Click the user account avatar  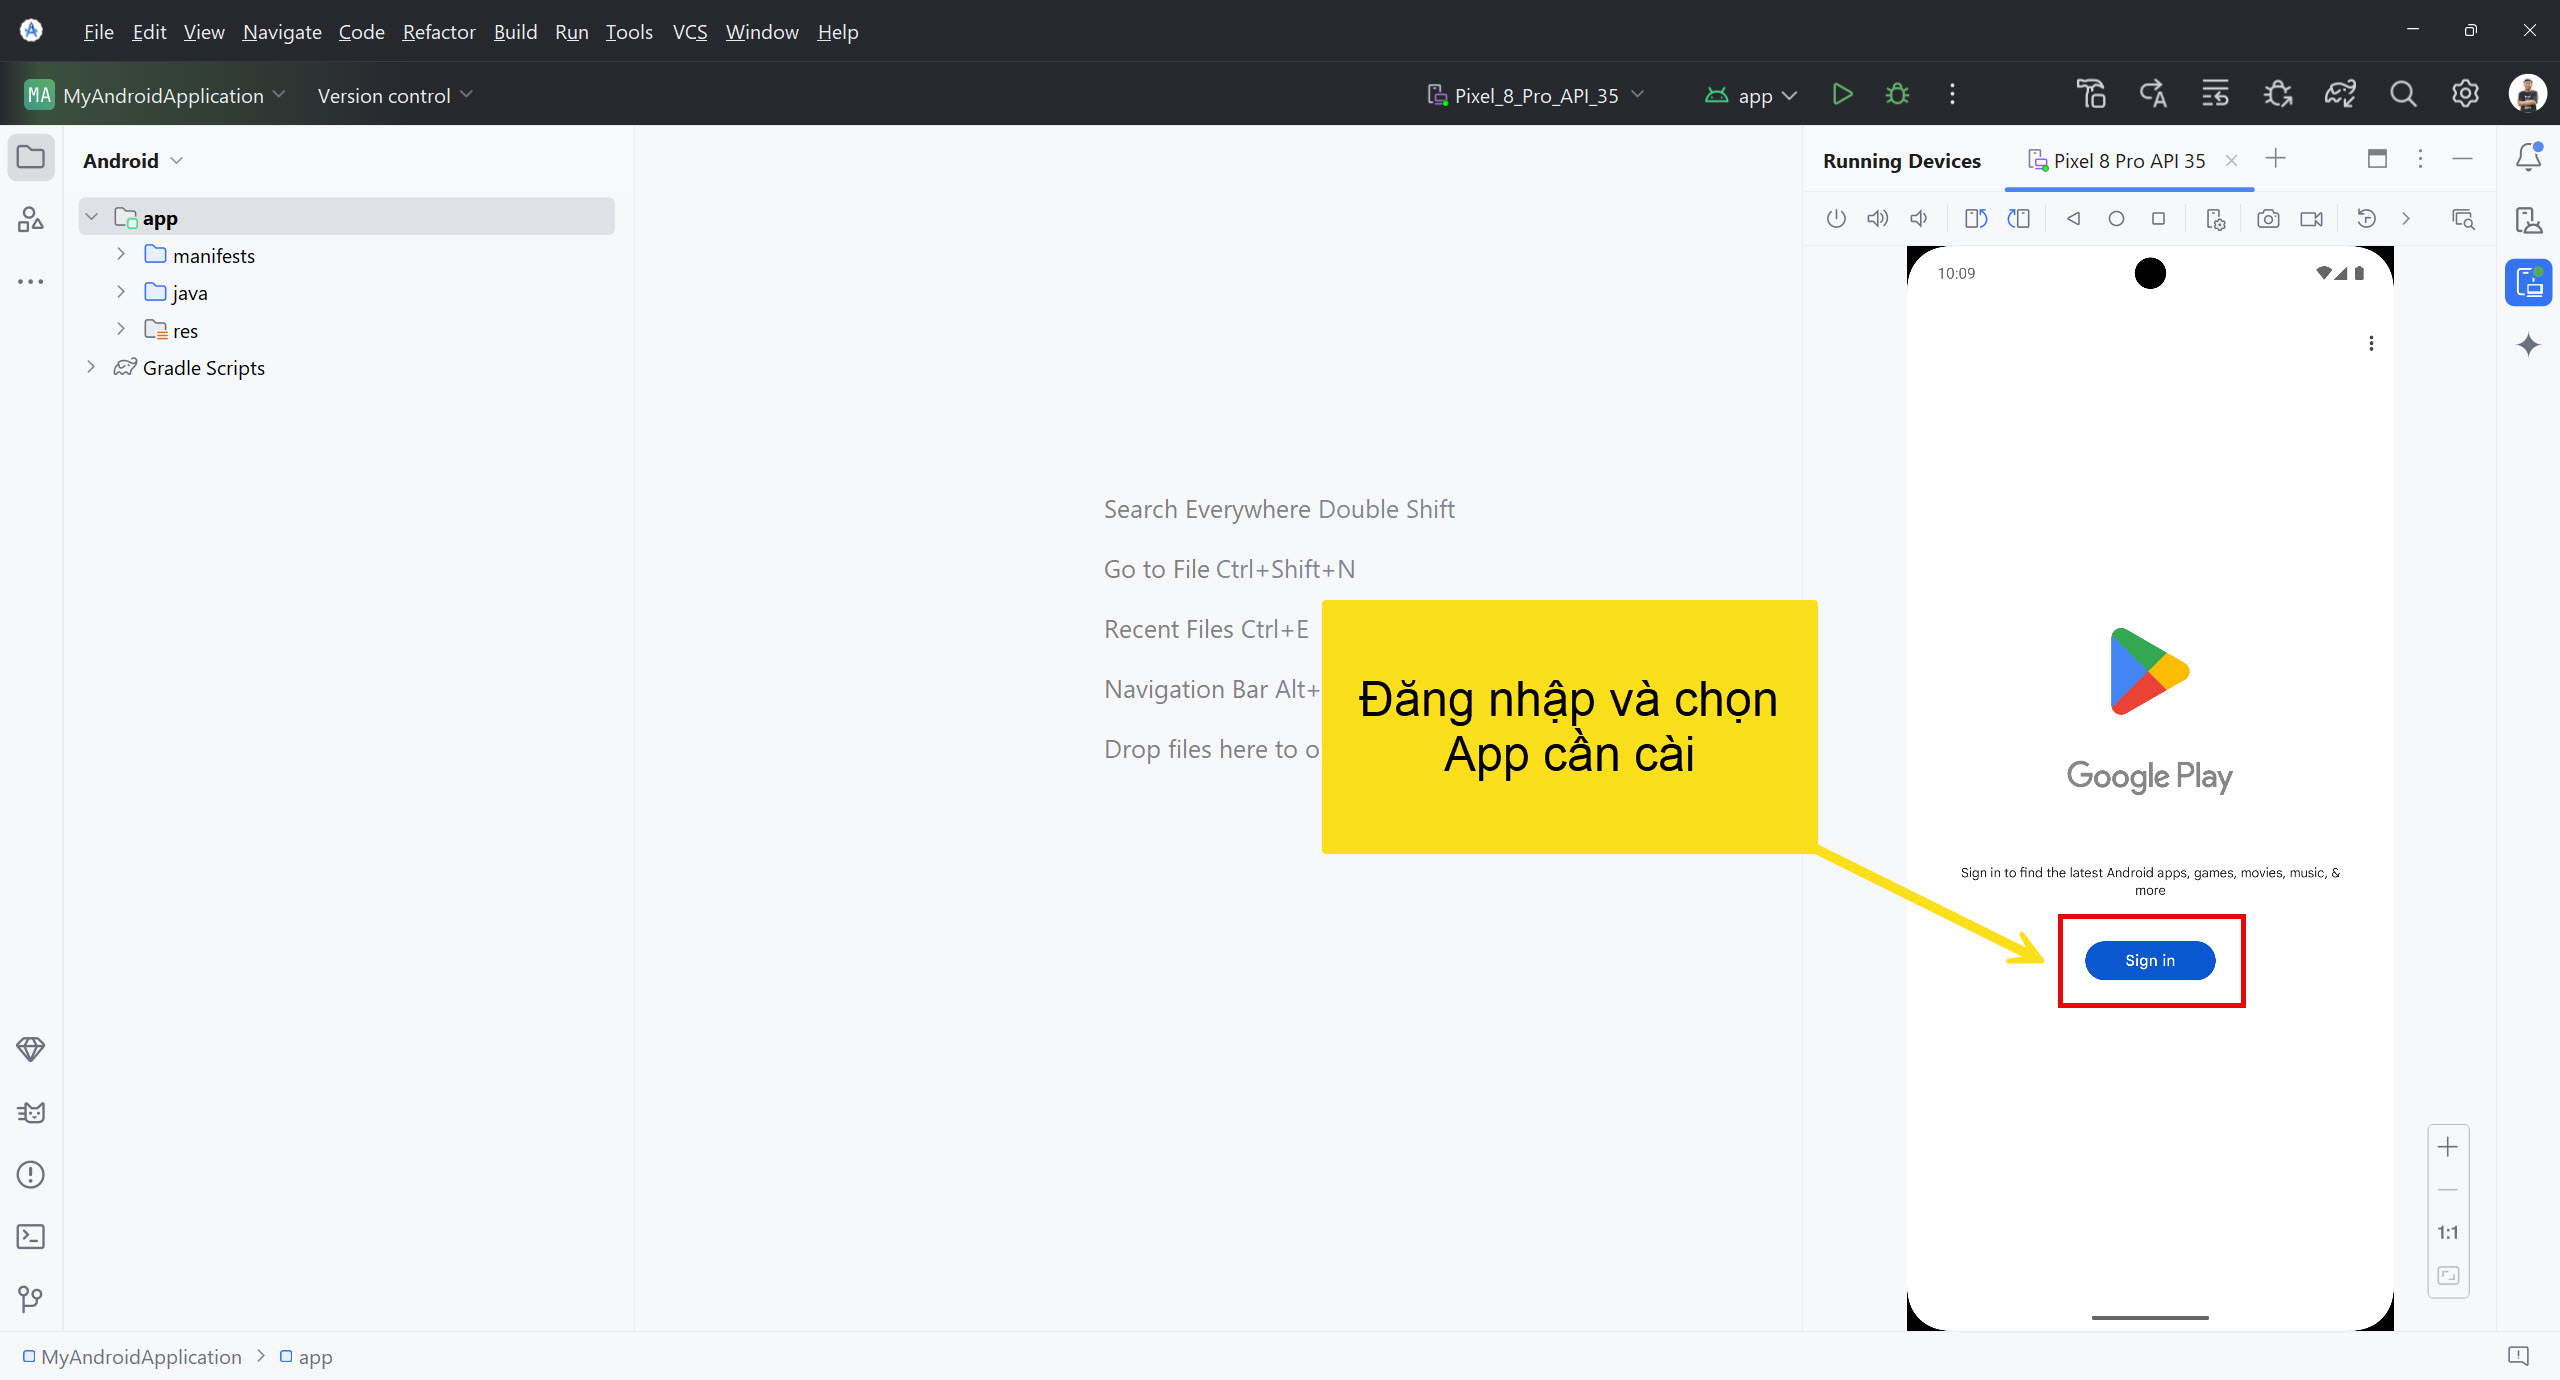point(2527,94)
